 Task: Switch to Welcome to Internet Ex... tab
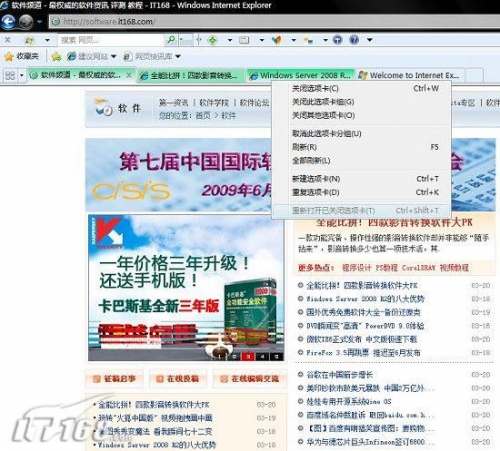click(x=410, y=75)
